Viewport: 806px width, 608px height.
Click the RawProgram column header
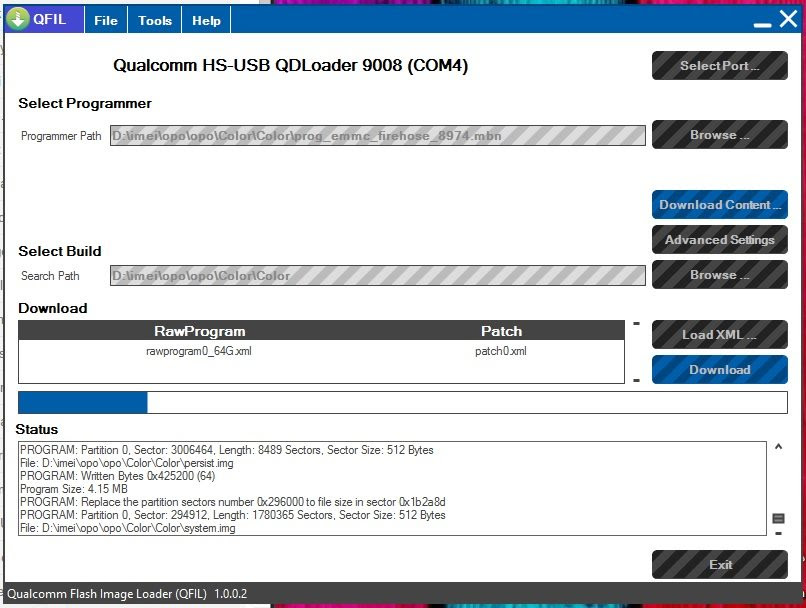pyautogui.click(x=199, y=331)
